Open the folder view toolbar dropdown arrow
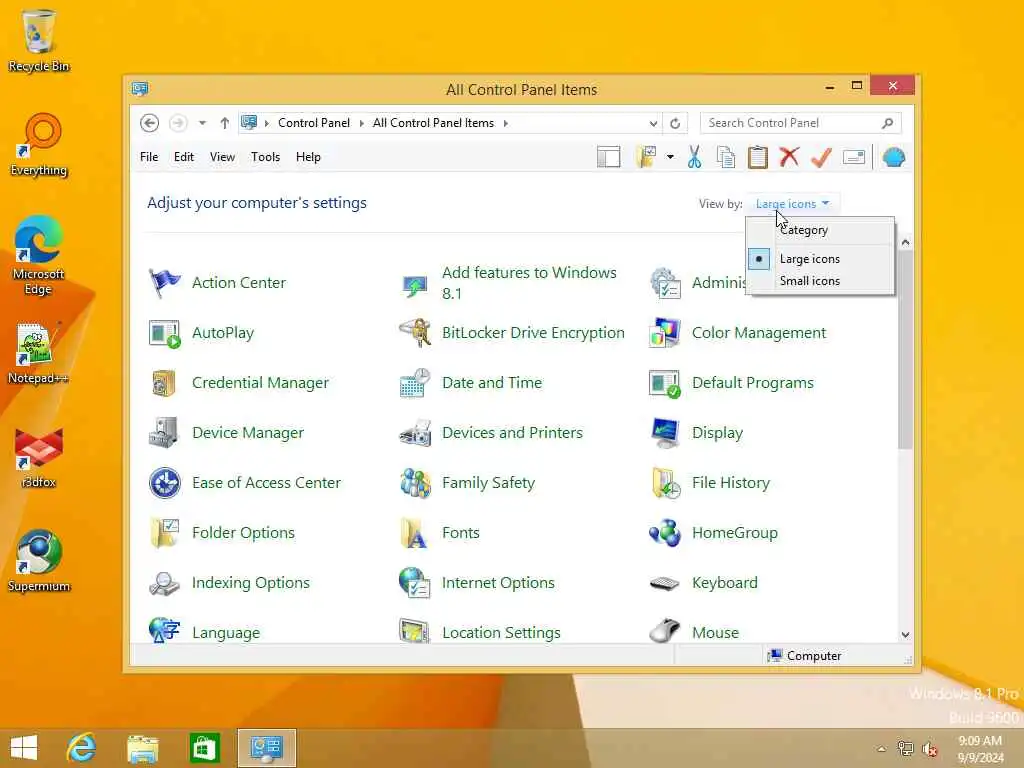Image resolution: width=1024 pixels, height=768 pixels. coord(670,157)
